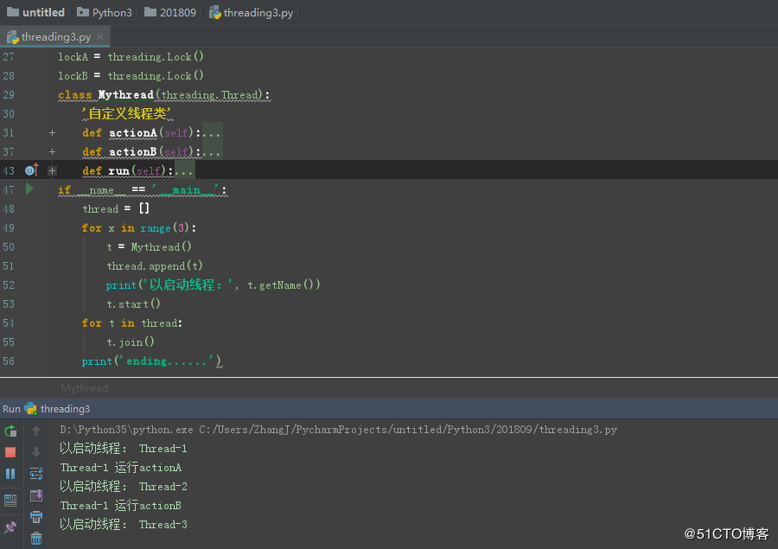Open the untitled project breadcrumb
Screen dimensions: 778x549
pos(36,12)
